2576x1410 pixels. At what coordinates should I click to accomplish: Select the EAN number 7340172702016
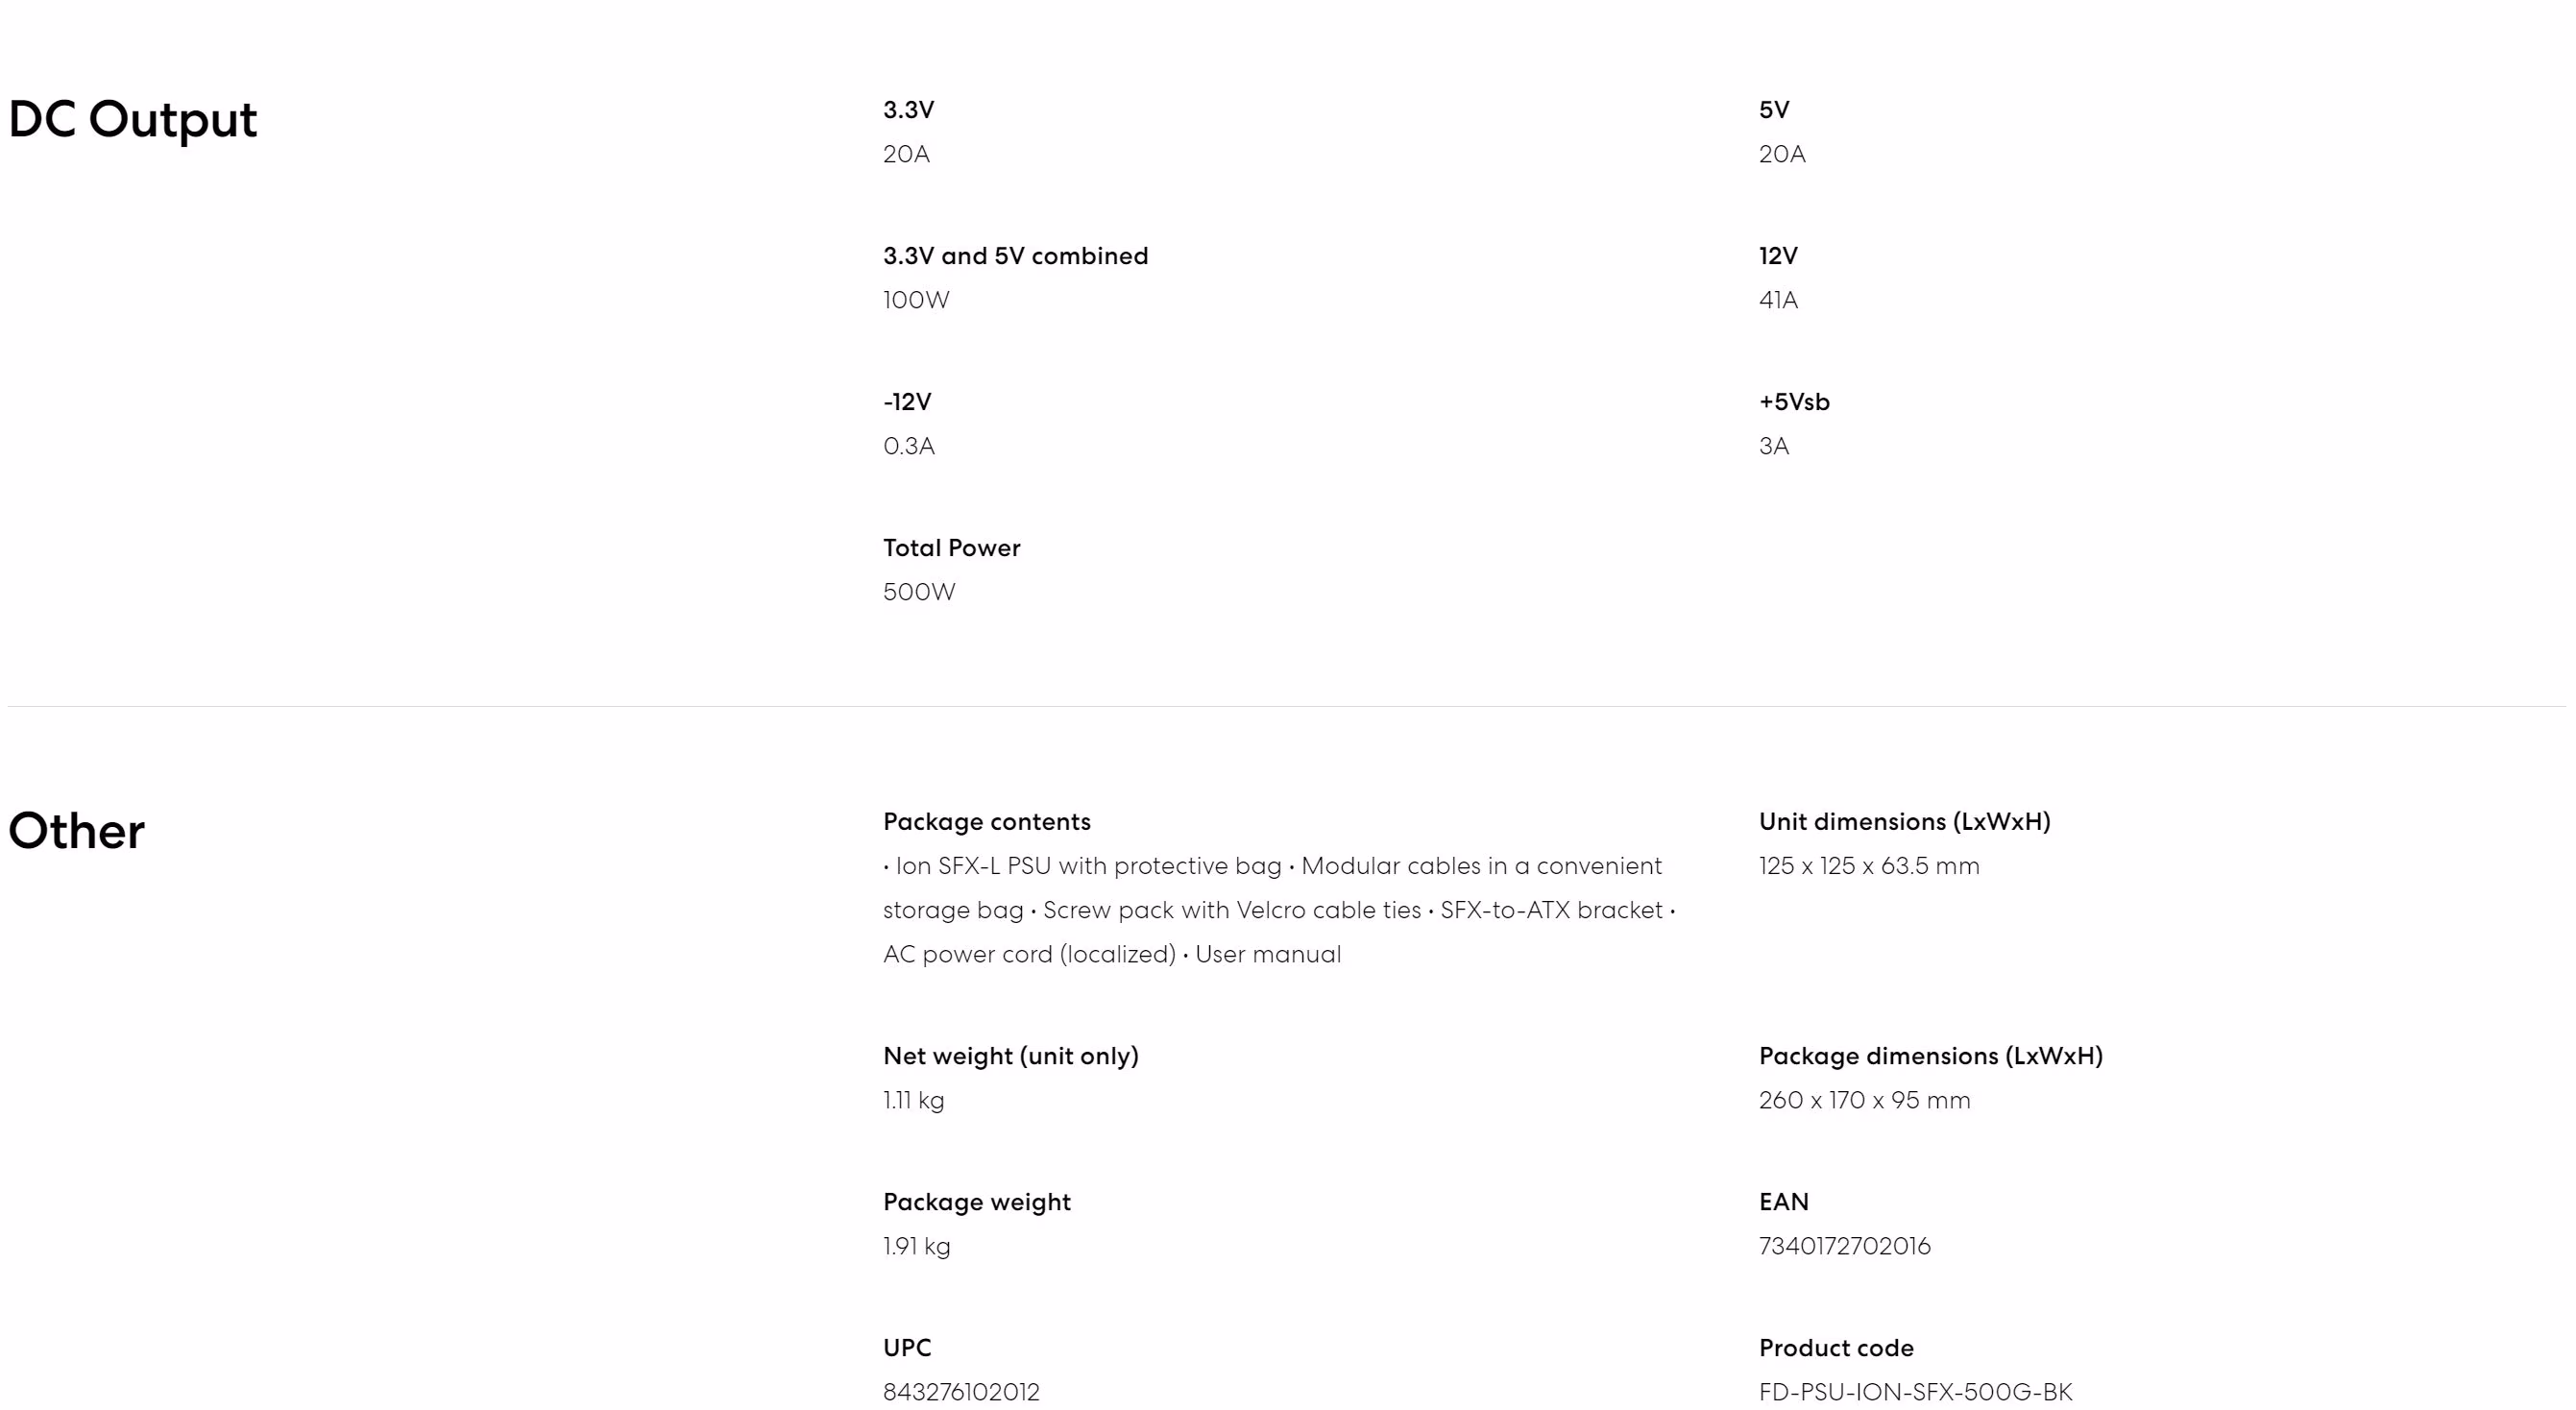click(x=1845, y=1246)
